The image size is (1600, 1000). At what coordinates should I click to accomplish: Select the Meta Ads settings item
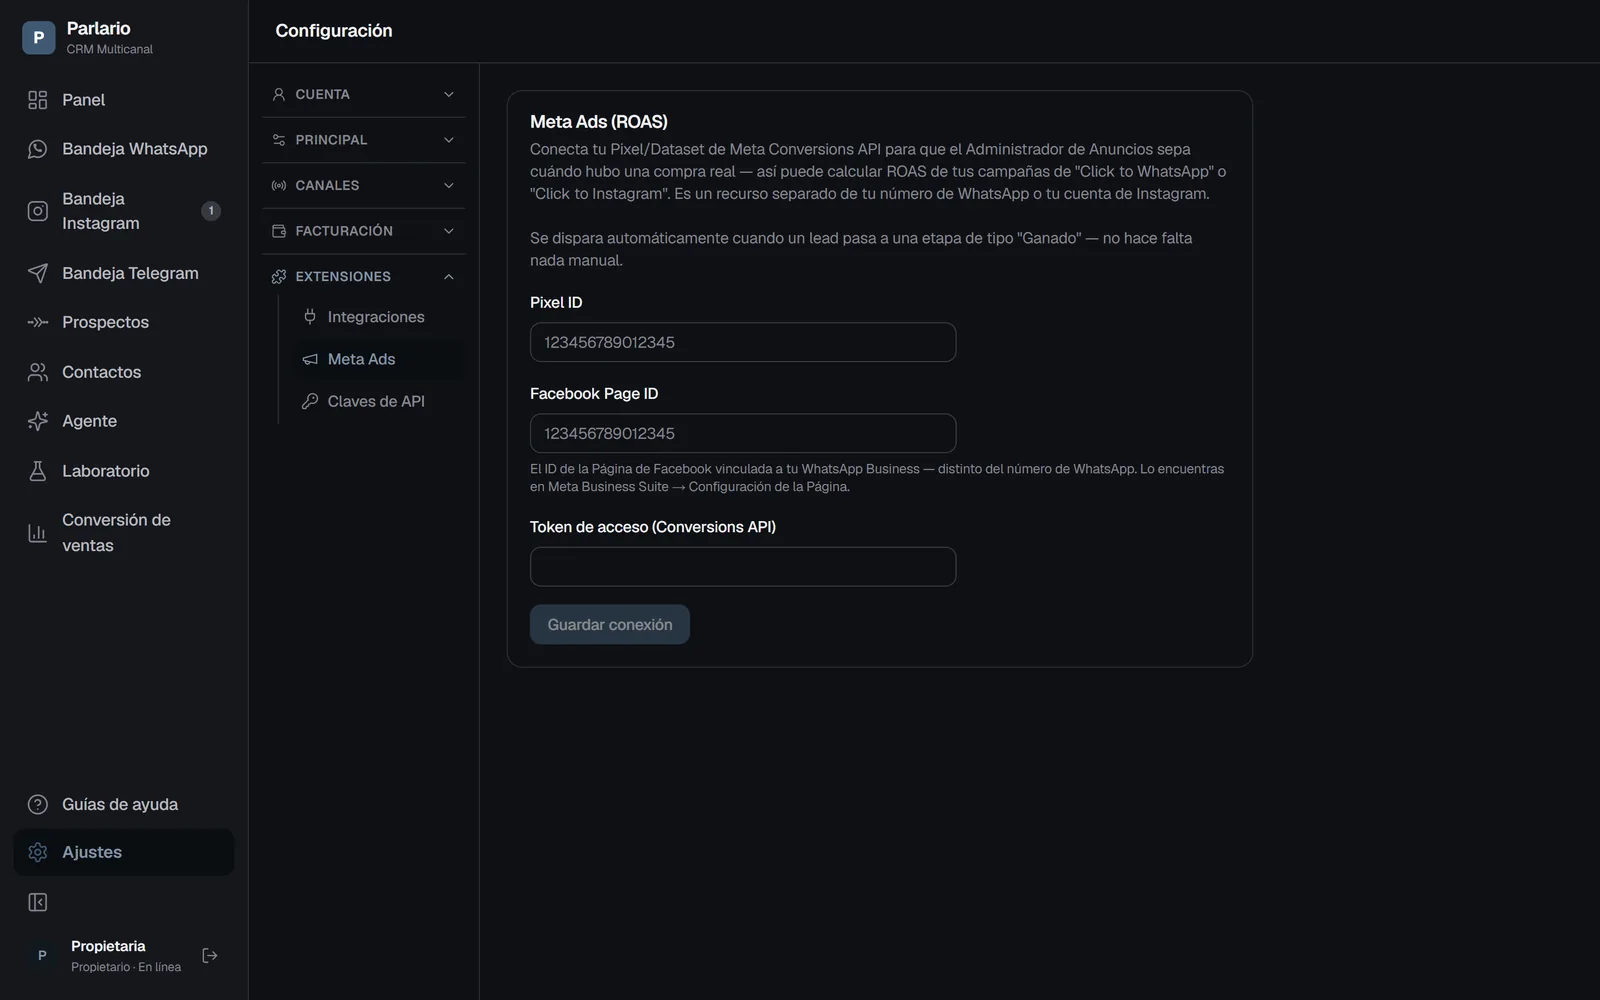[377, 359]
